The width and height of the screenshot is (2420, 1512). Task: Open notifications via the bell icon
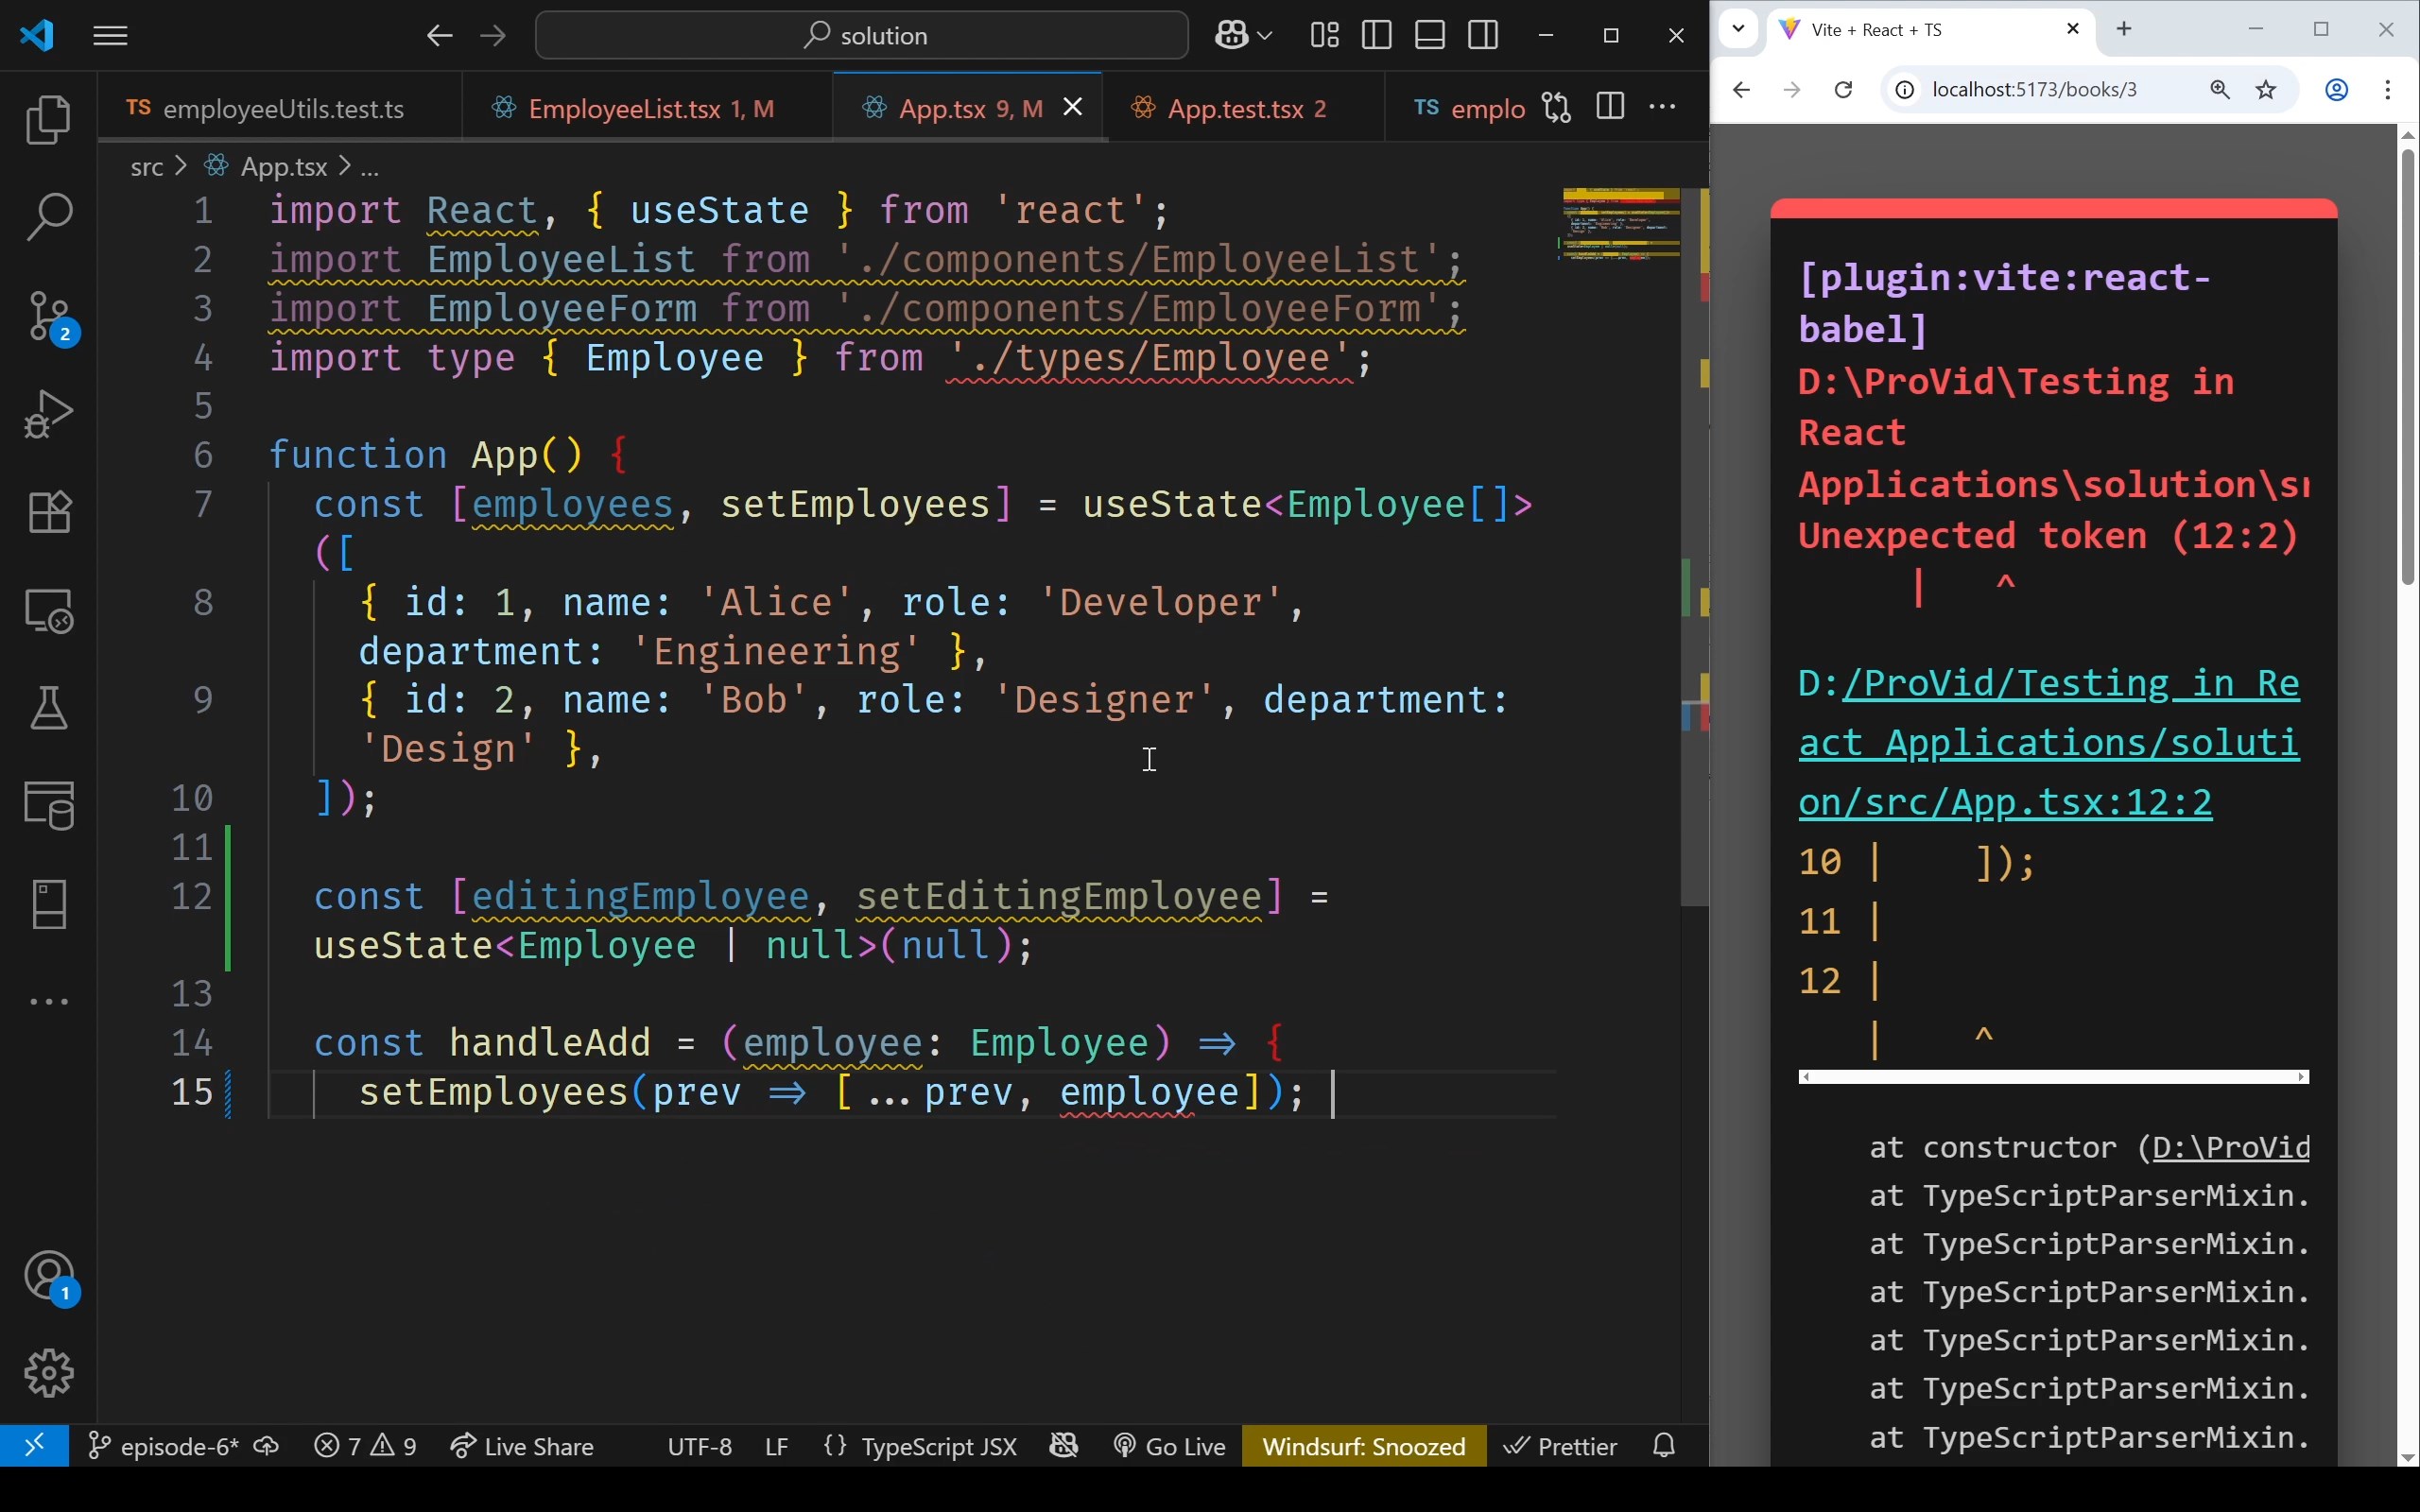[1663, 1445]
